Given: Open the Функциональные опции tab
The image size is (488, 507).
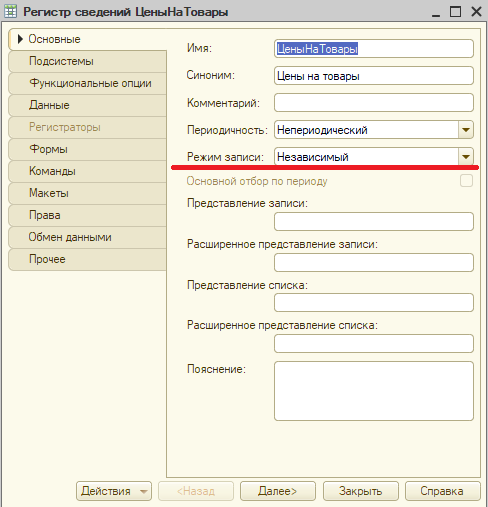Looking at the screenshot, I should click(x=88, y=83).
